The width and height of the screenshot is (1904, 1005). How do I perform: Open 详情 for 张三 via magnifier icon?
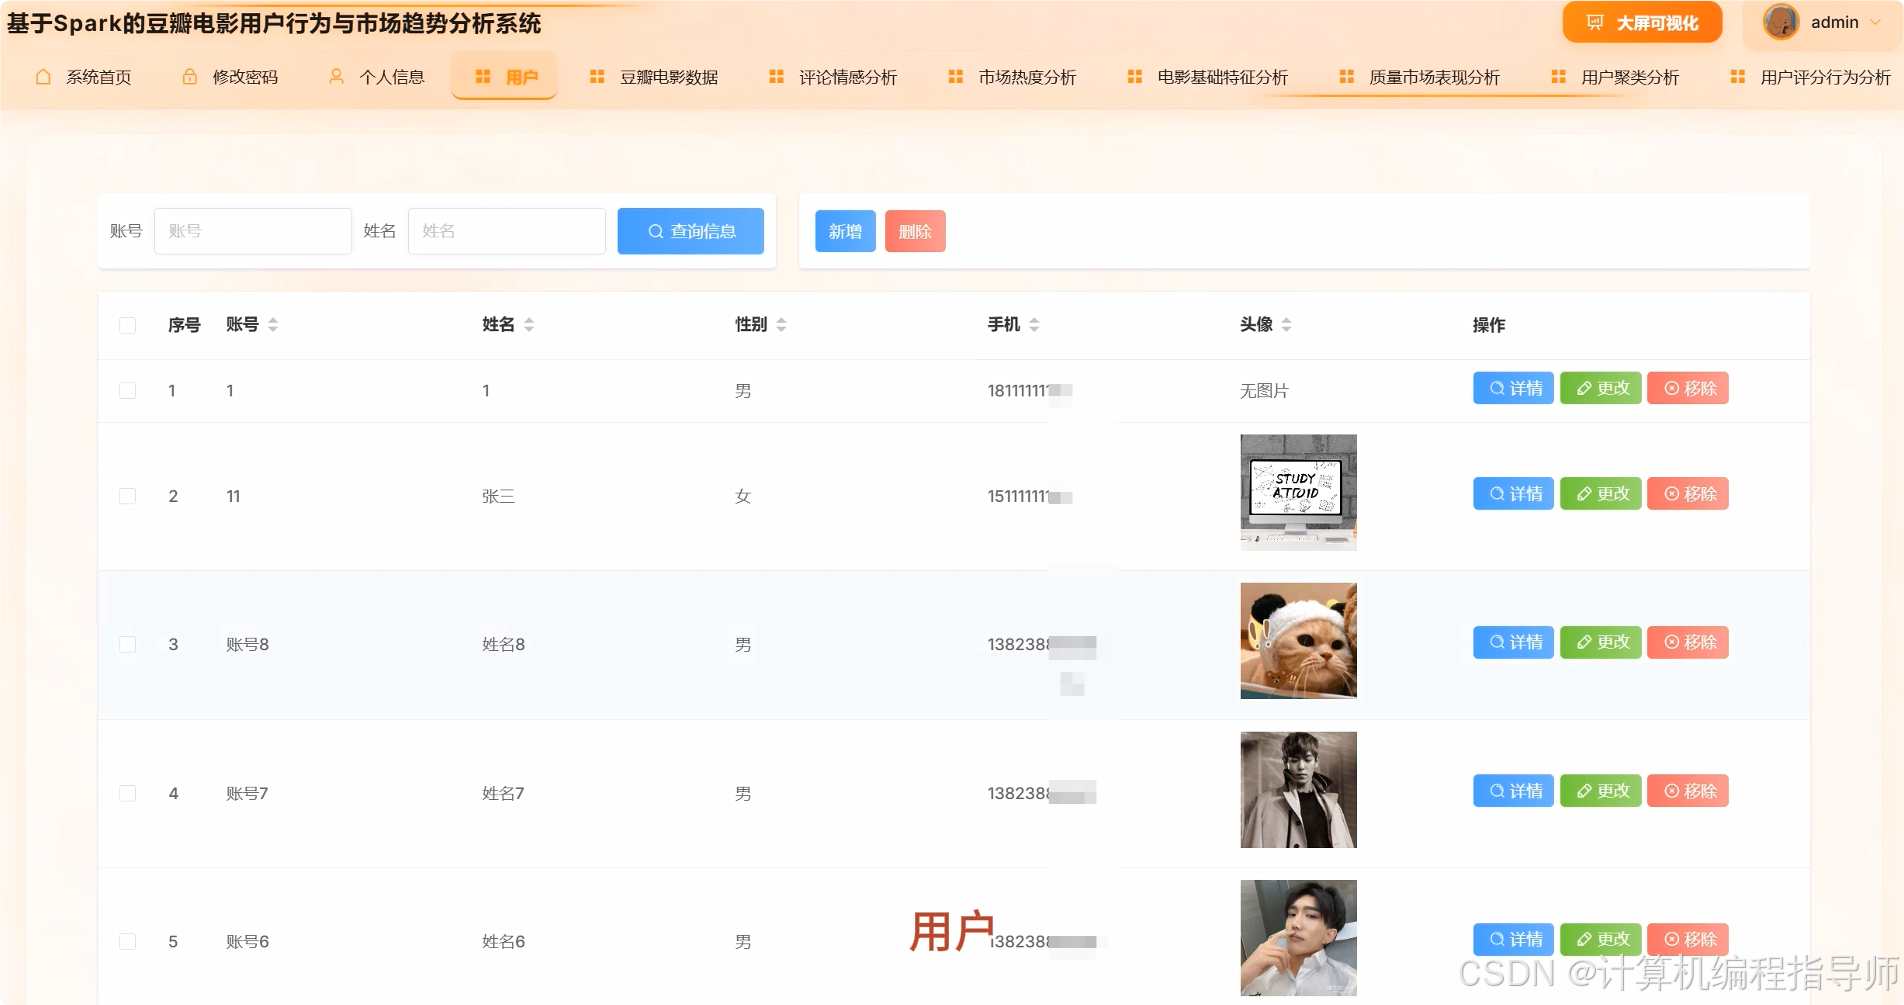[x=1495, y=493]
